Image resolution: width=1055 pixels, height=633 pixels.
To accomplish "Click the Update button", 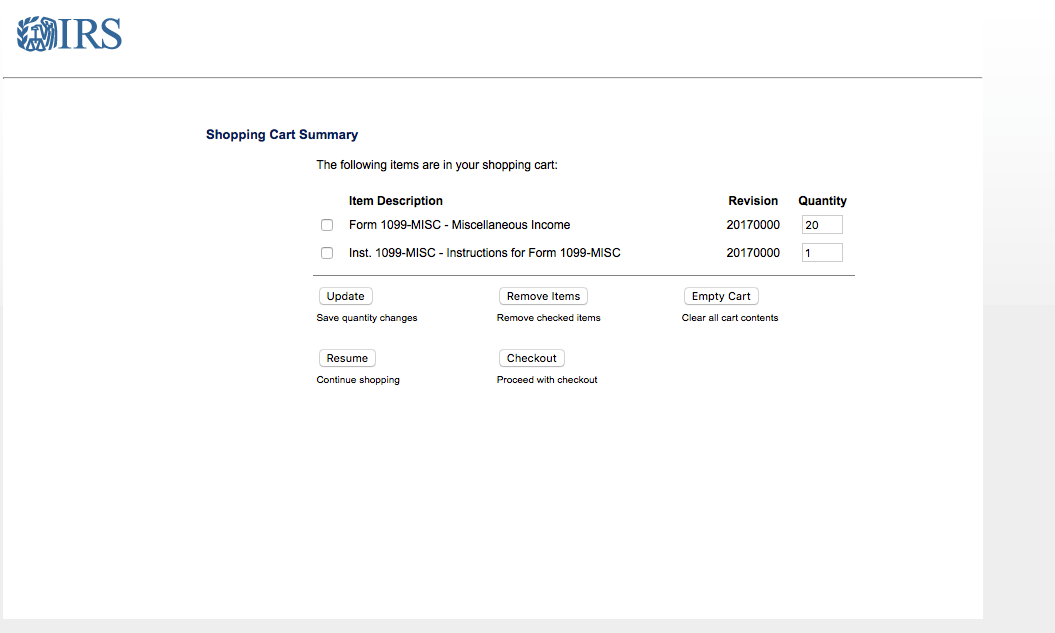I will pyautogui.click(x=346, y=296).
